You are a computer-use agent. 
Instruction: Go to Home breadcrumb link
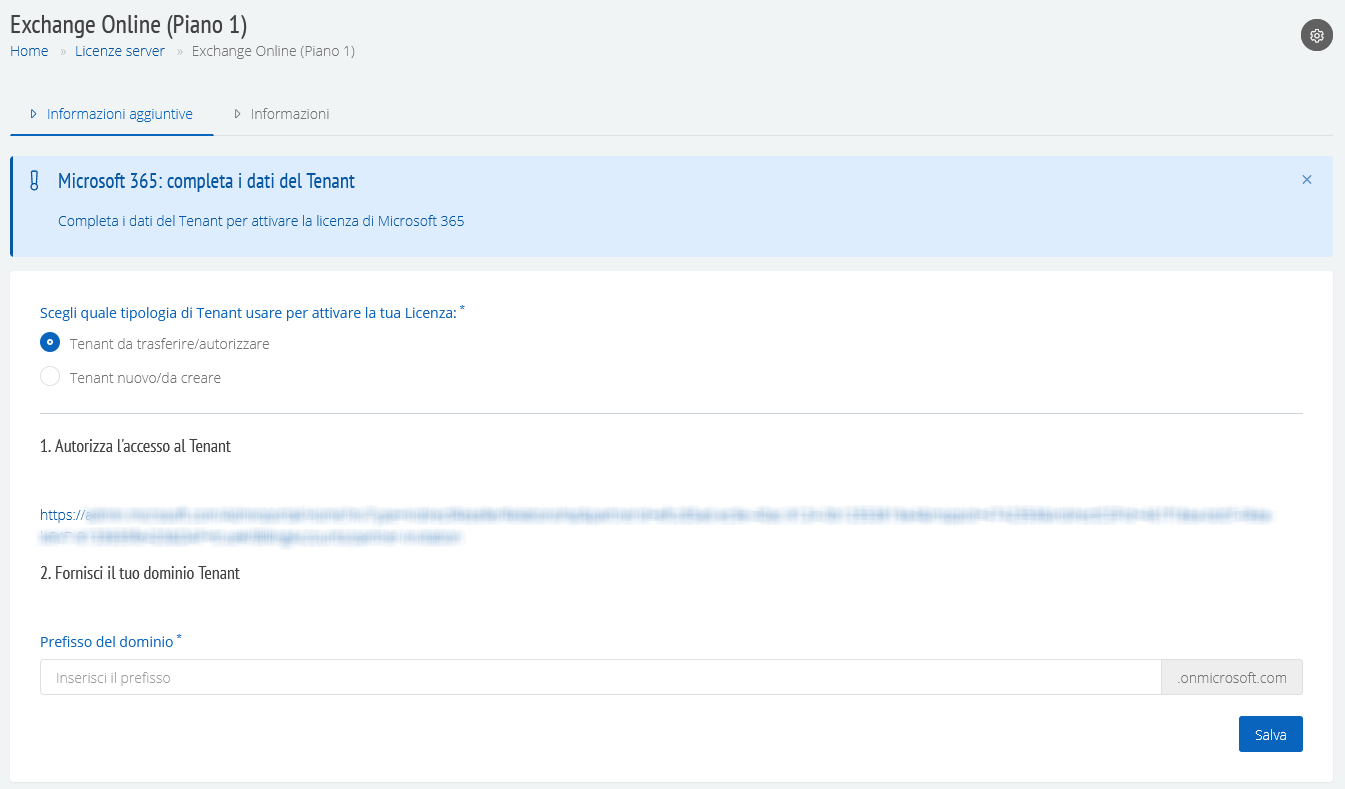pos(29,51)
